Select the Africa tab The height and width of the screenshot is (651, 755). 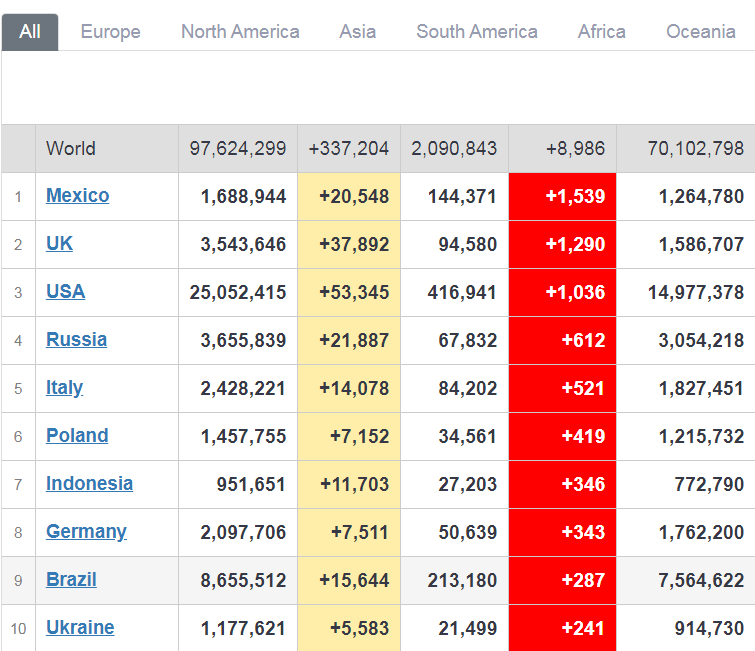click(602, 32)
